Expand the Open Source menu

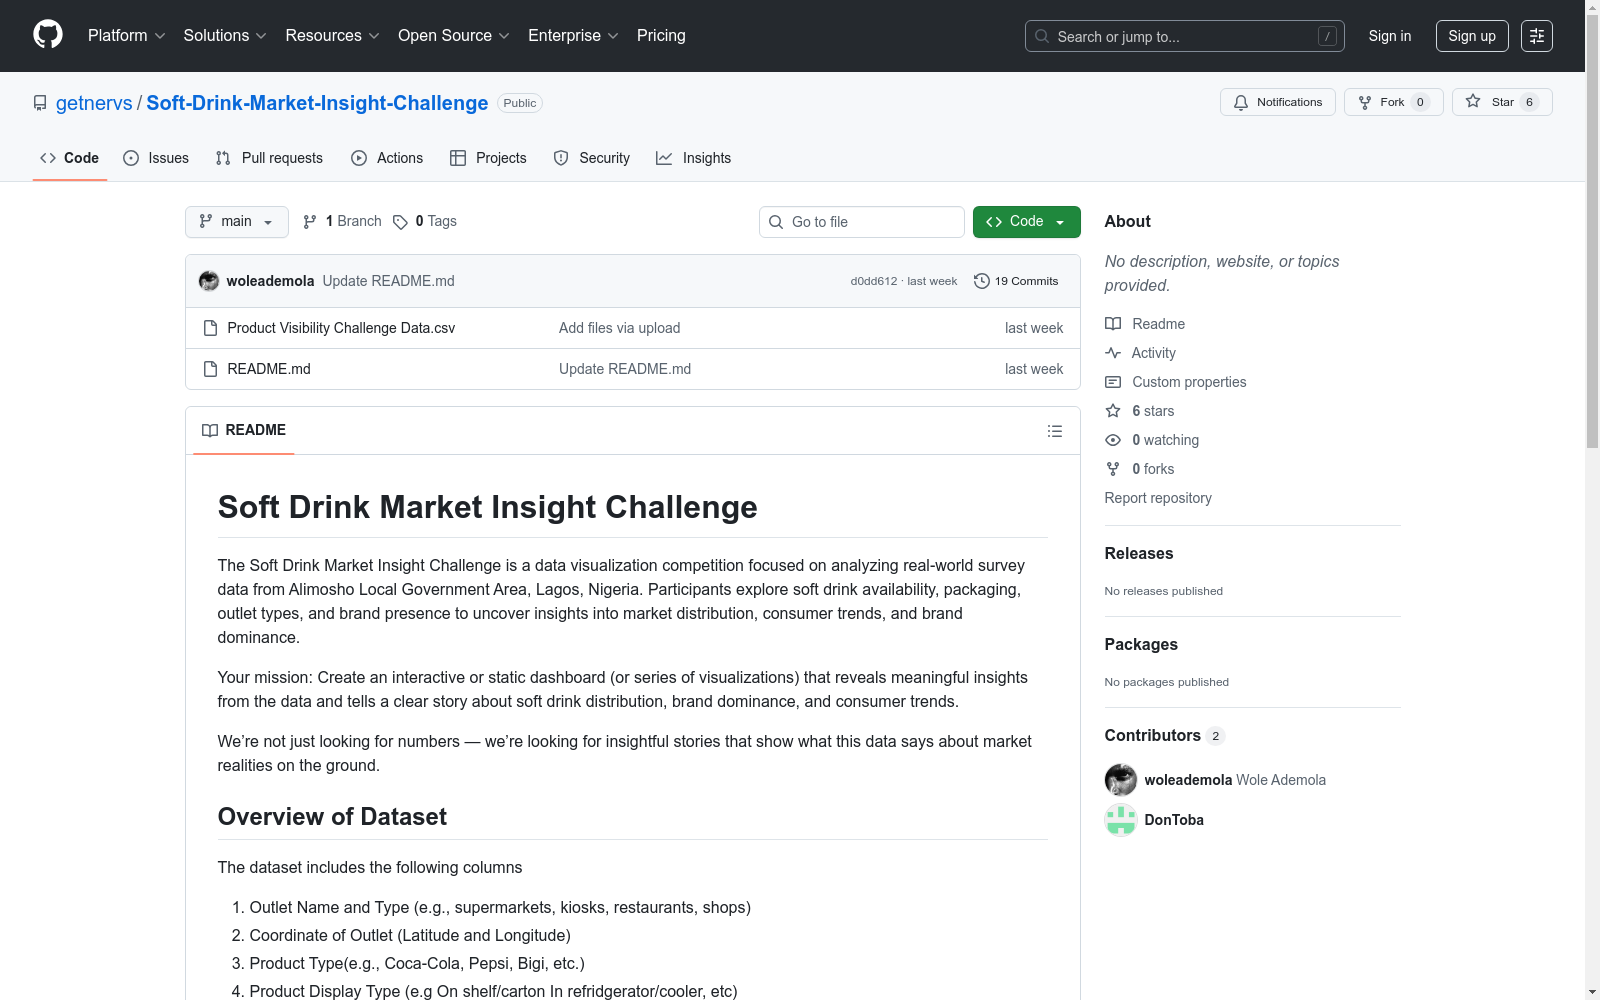tap(454, 35)
